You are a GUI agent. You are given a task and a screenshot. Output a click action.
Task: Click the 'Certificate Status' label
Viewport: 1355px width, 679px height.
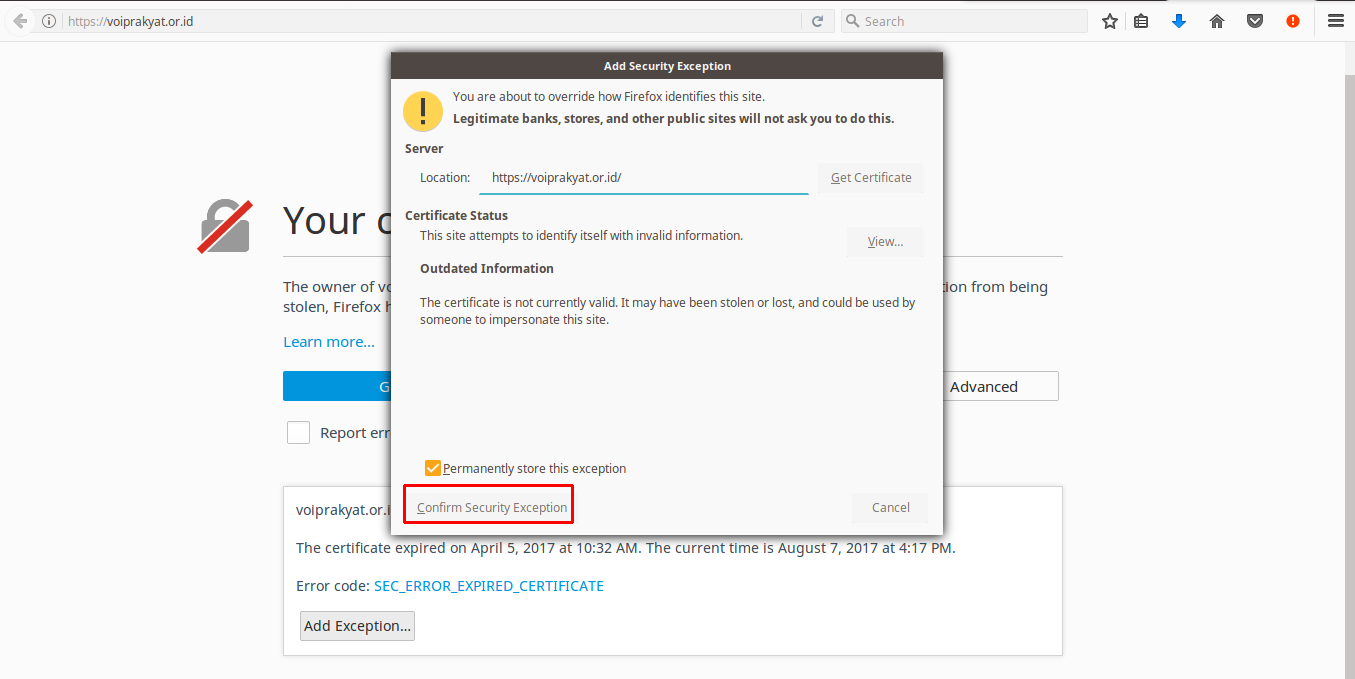(x=456, y=216)
